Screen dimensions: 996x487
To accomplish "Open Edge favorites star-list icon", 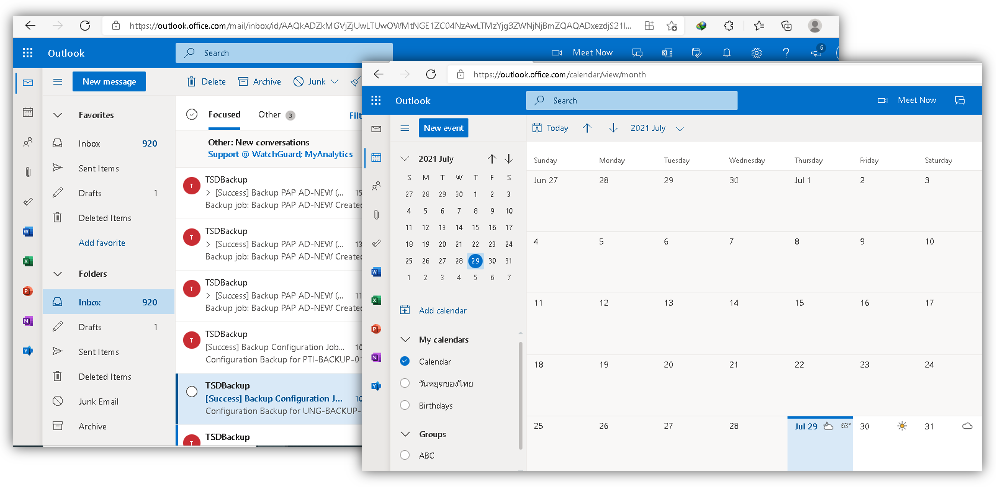I will pyautogui.click(x=758, y=25).
